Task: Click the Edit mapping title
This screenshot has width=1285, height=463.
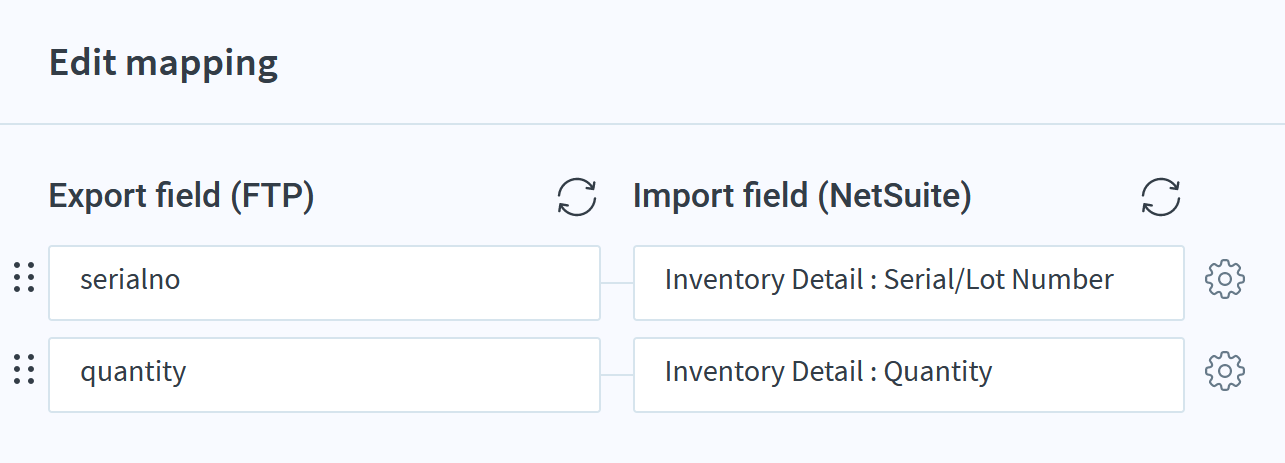Action: coord(163,64)
